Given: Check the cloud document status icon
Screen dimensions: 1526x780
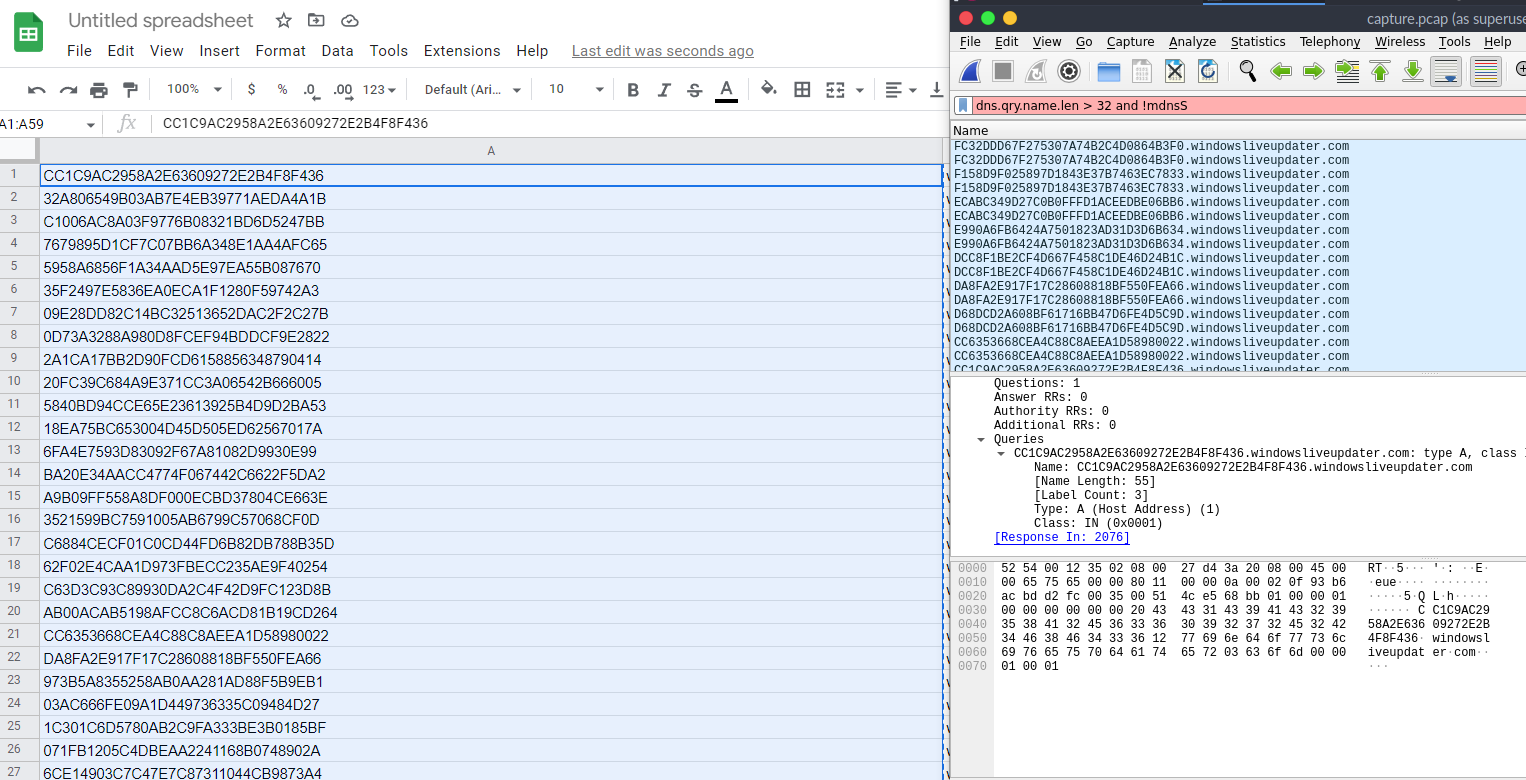Looking at the screenshot, I should click(x=349, y=20).
